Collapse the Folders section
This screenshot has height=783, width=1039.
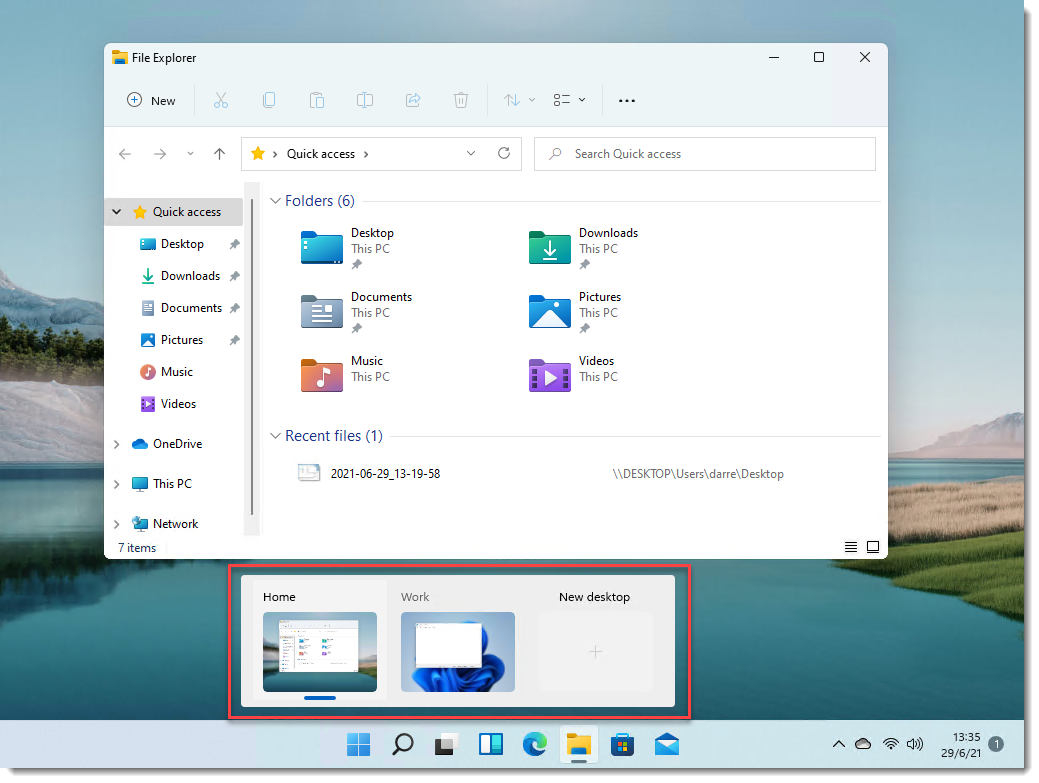click(276, 201)
